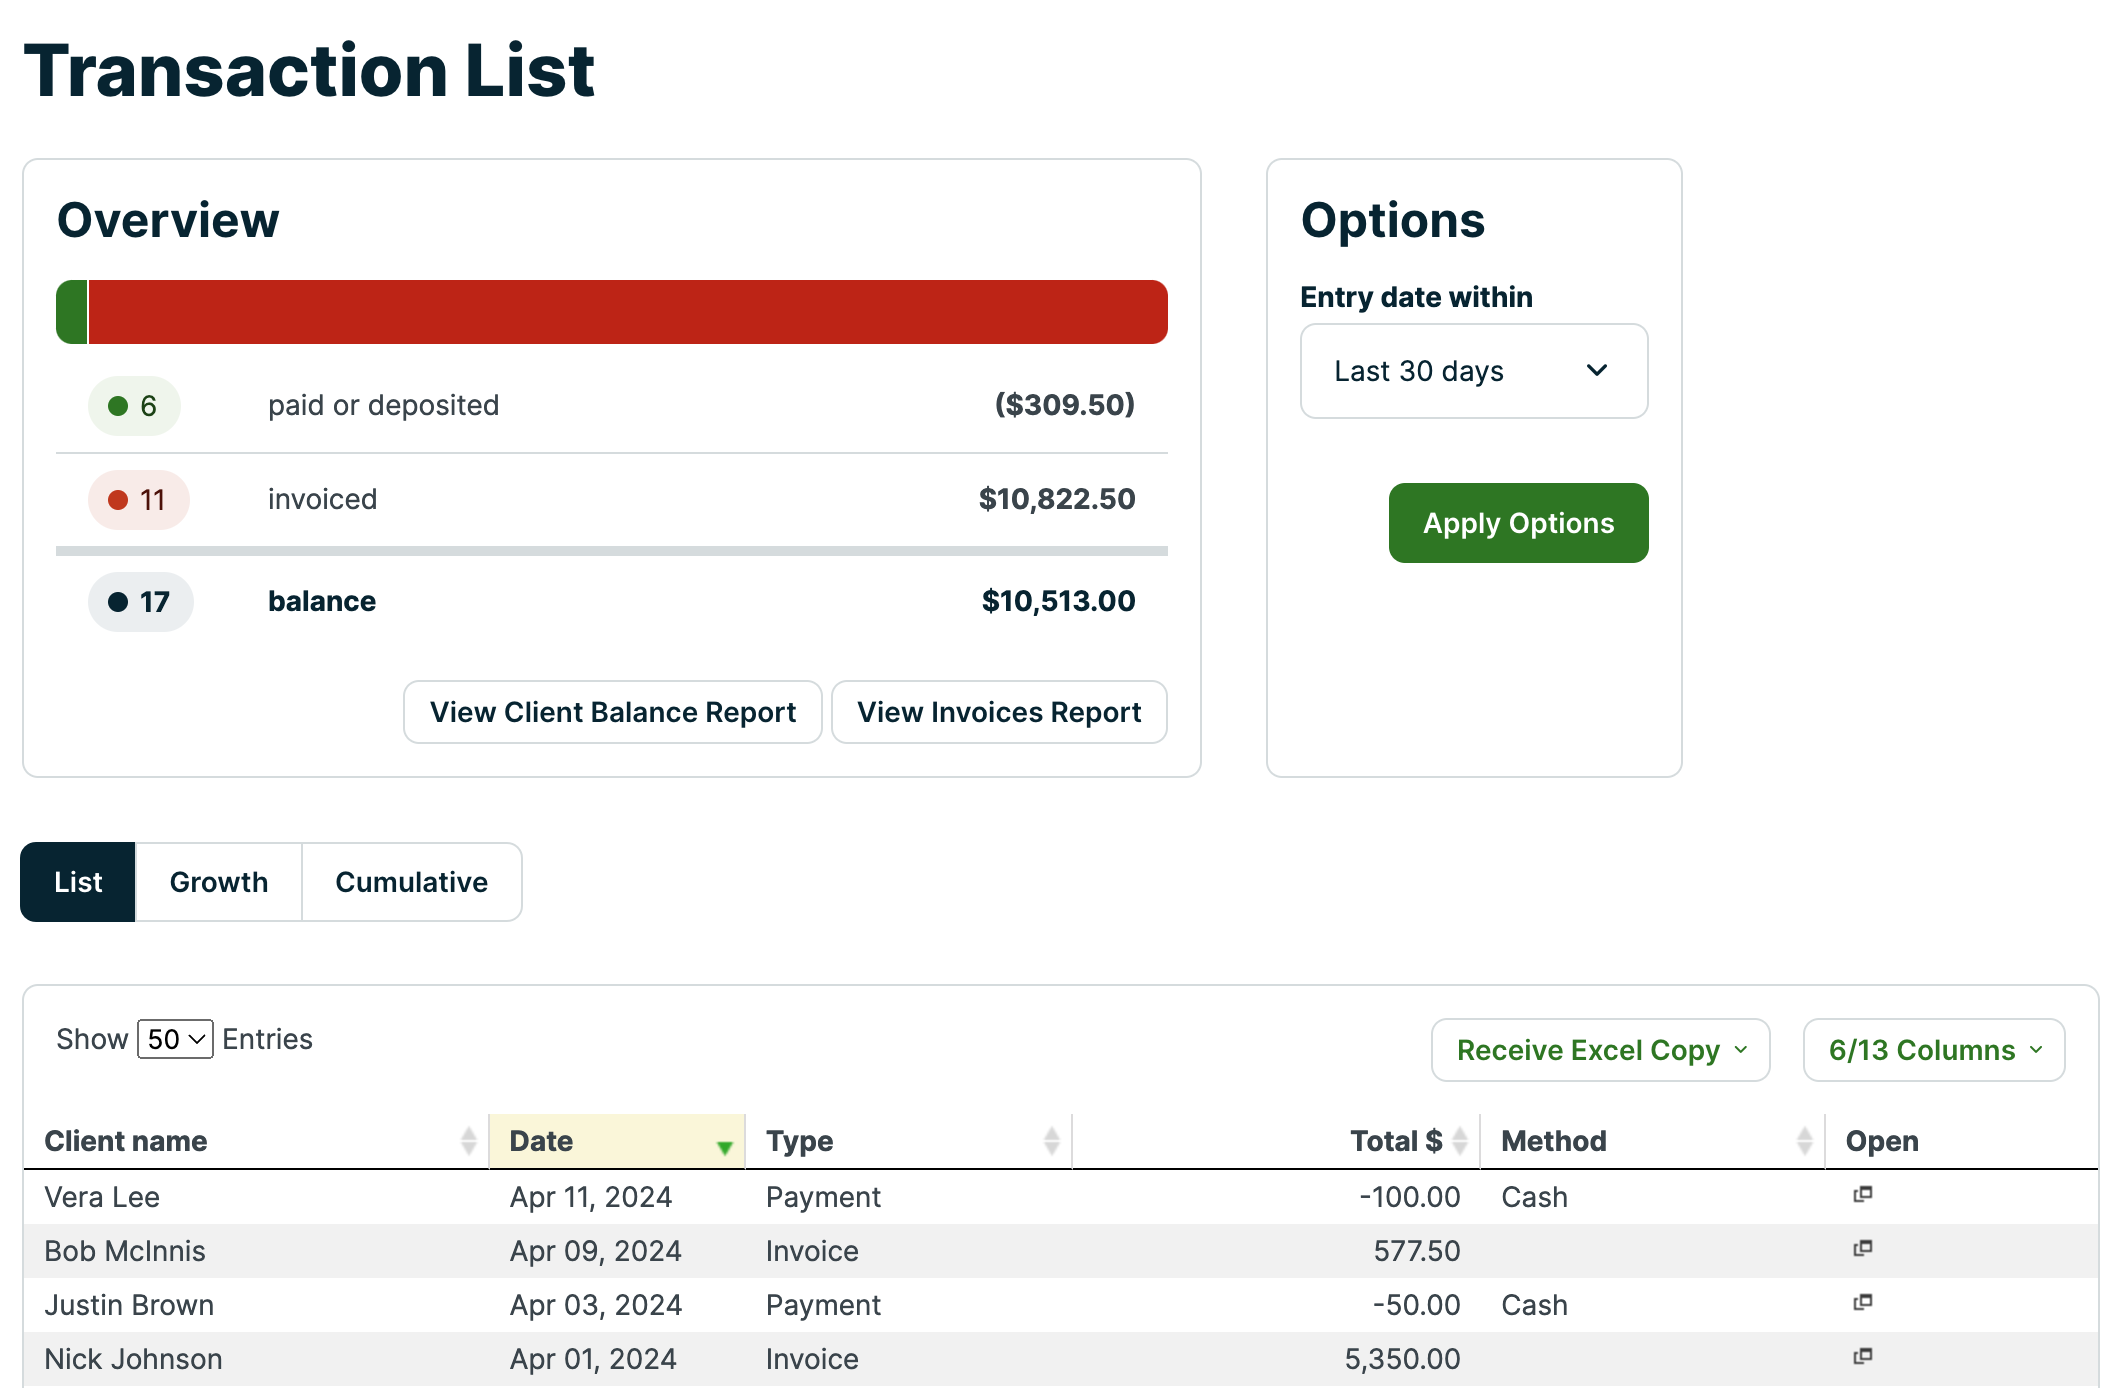Switch to the Growth tab
The height and width of the screenshot is (1388, 2110).
coord(219,882)
